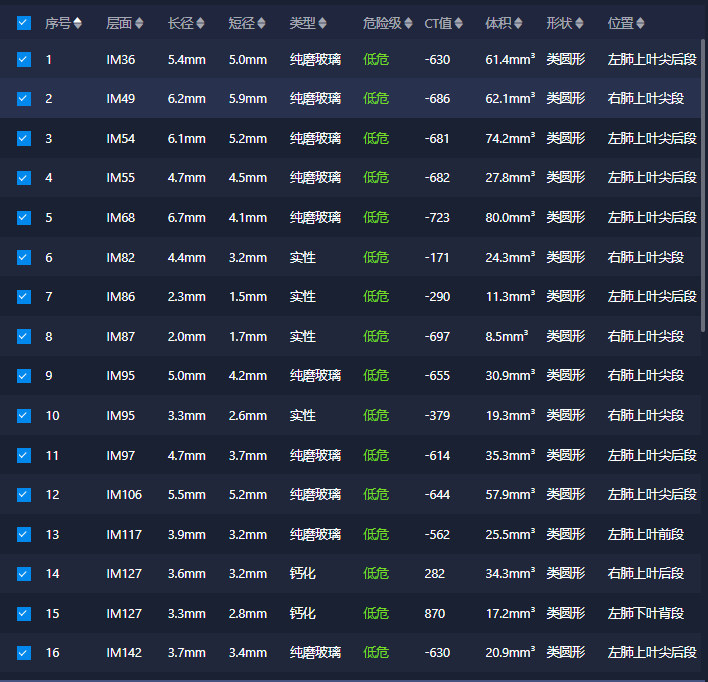Sort by 位置 column sort icon

[640, 23]
